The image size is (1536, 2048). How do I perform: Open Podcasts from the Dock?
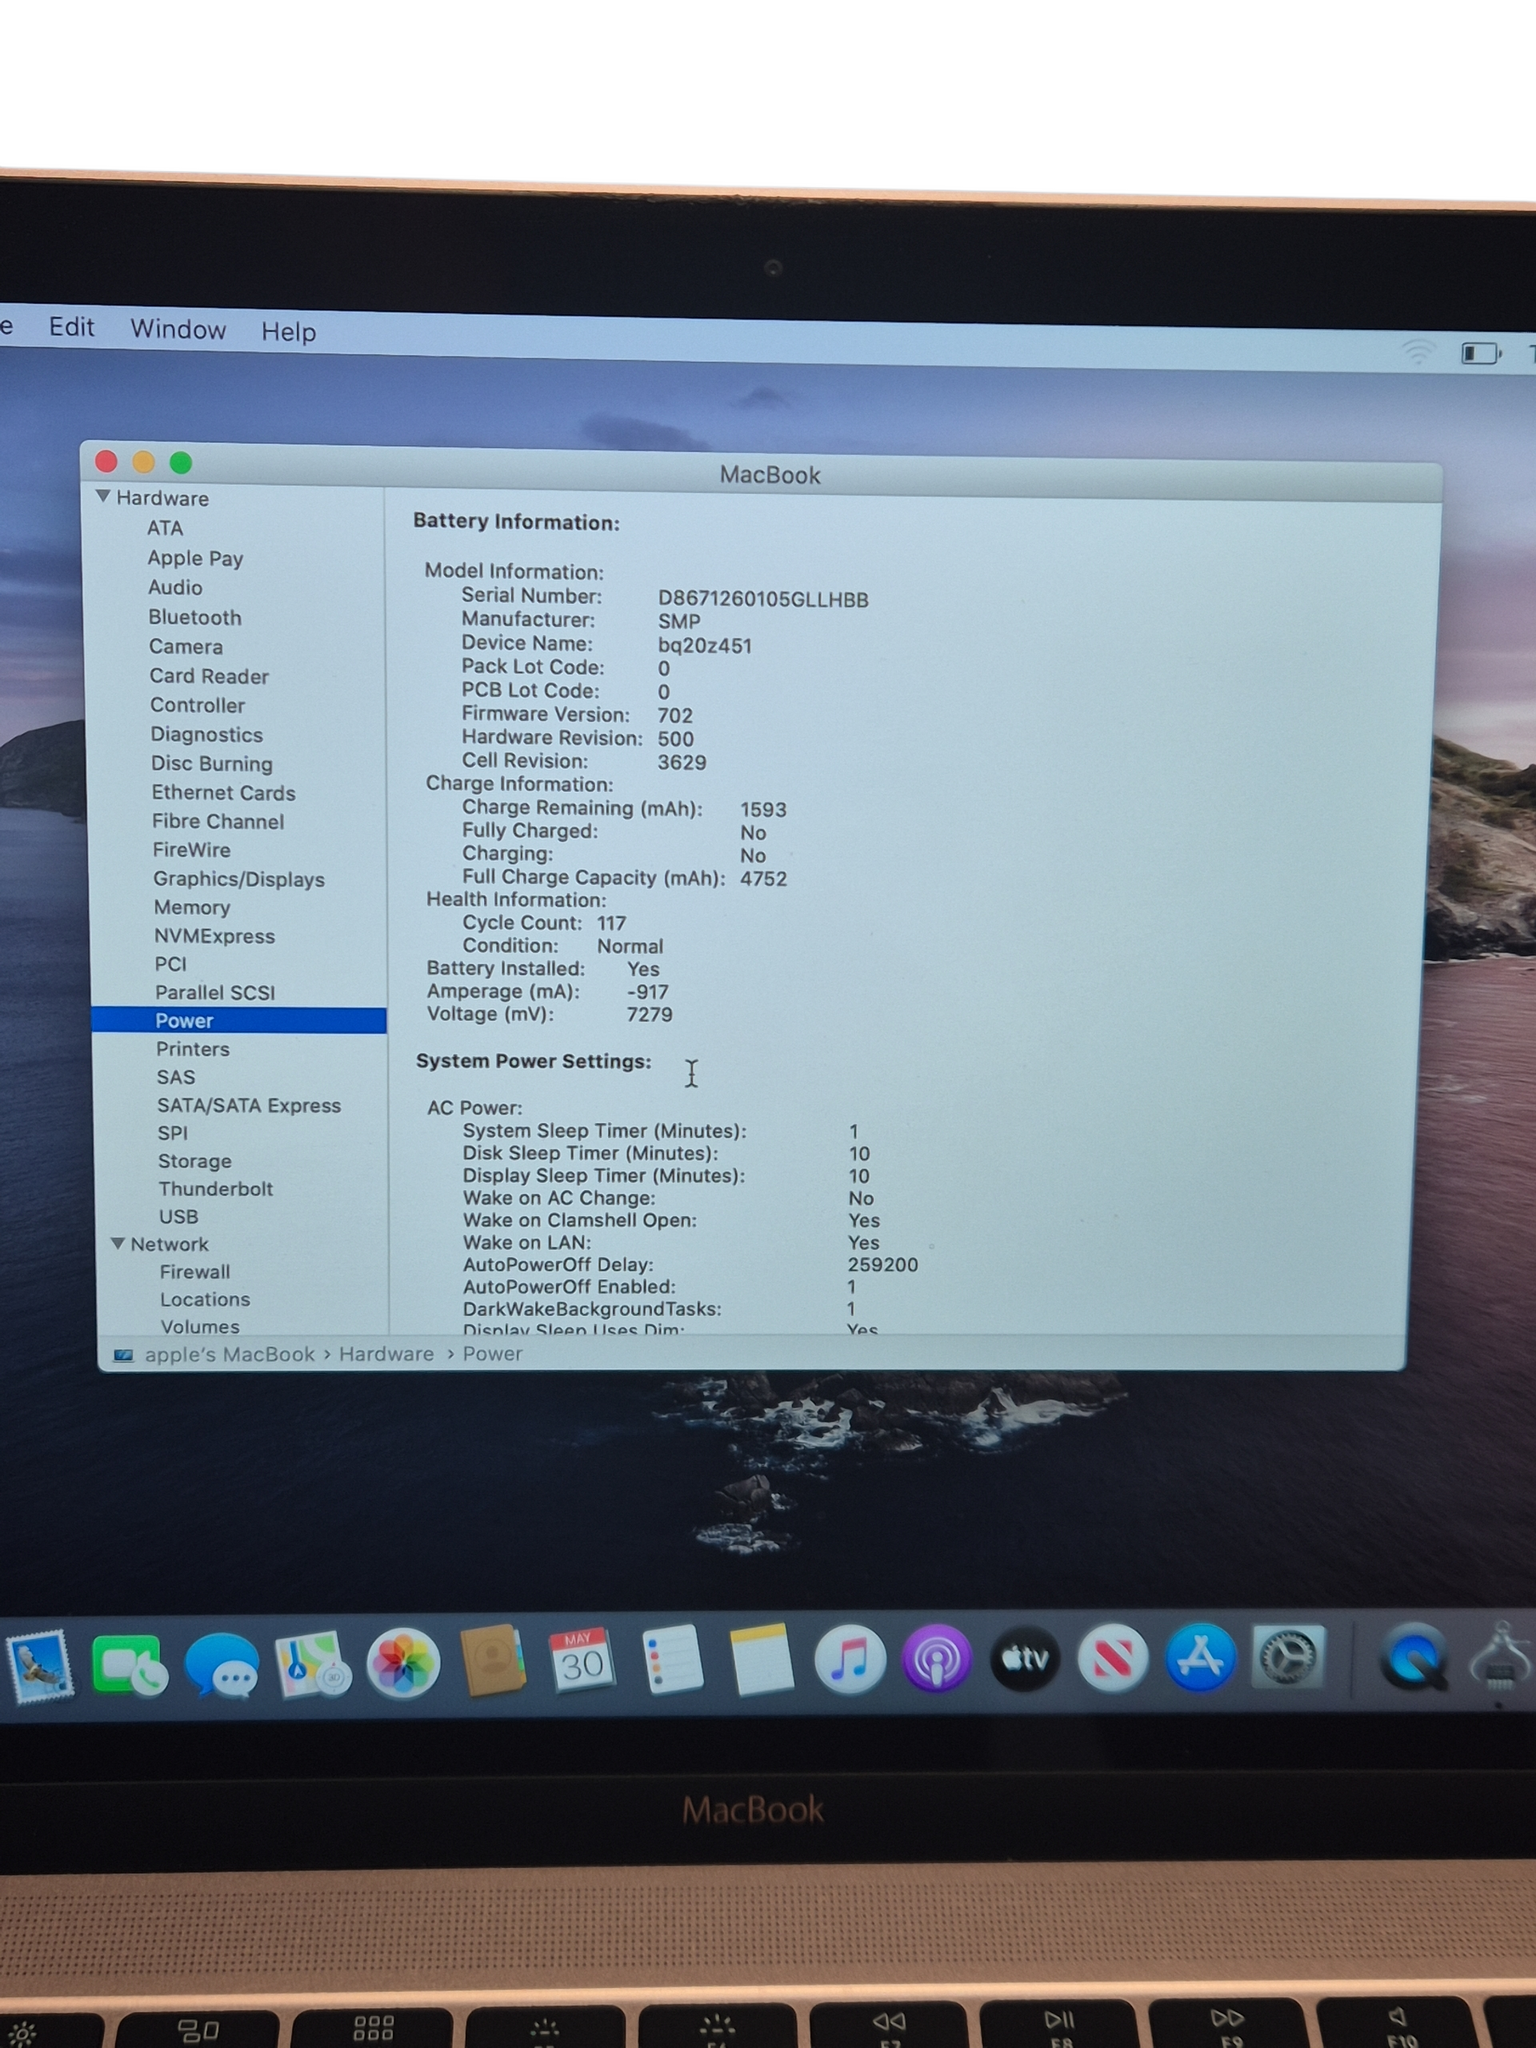[x=936, y=1660]
